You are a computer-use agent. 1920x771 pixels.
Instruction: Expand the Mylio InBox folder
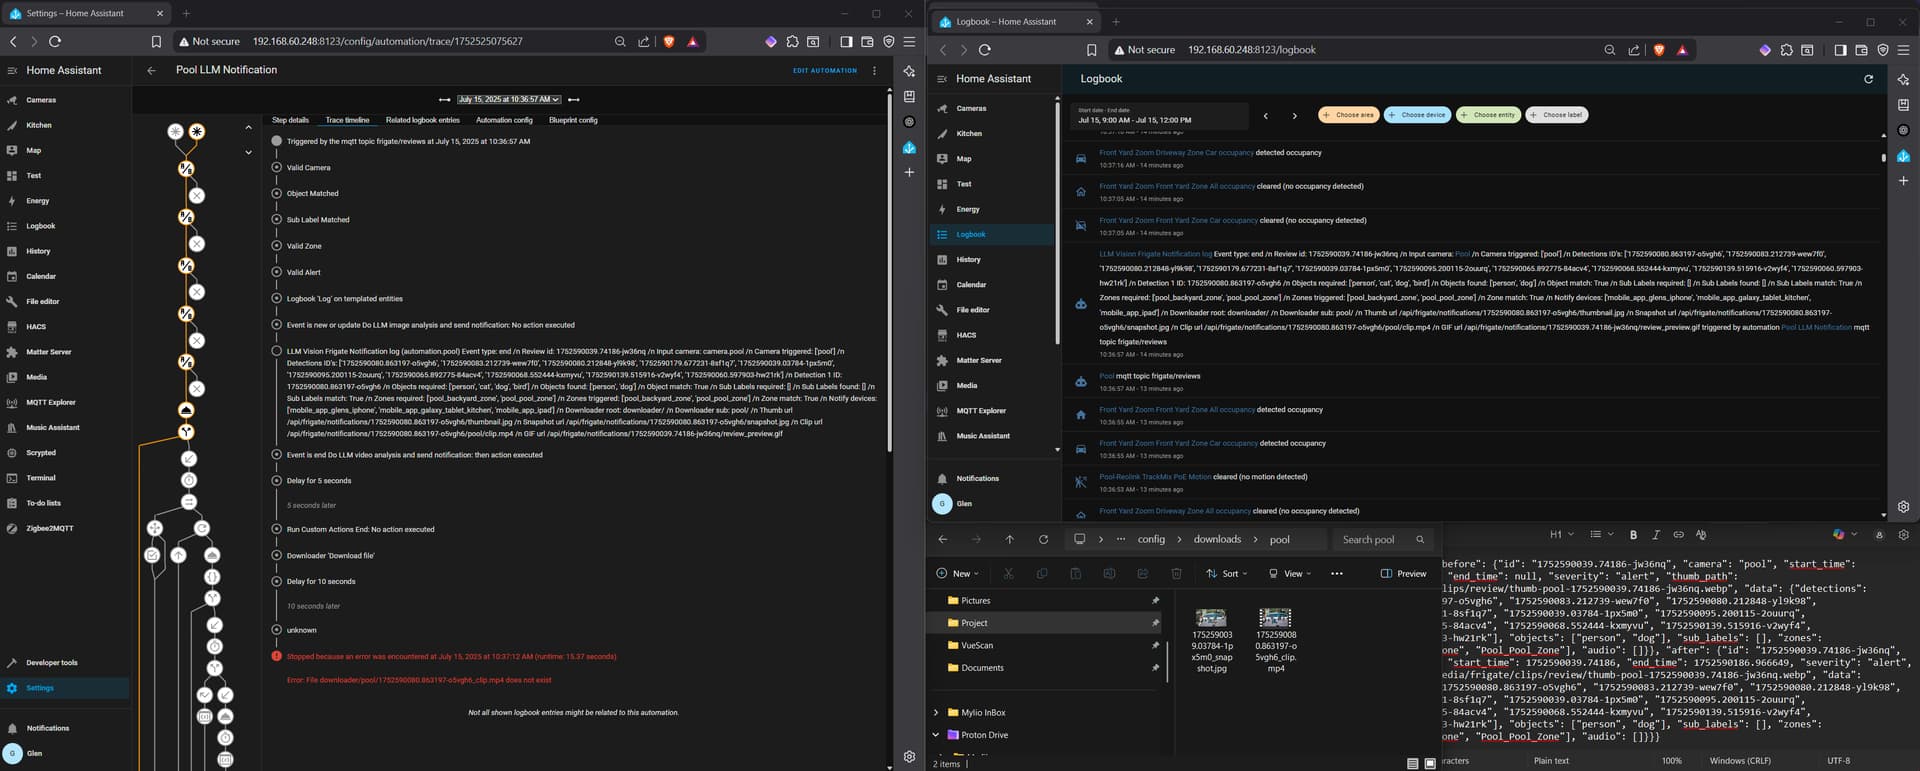936,712
